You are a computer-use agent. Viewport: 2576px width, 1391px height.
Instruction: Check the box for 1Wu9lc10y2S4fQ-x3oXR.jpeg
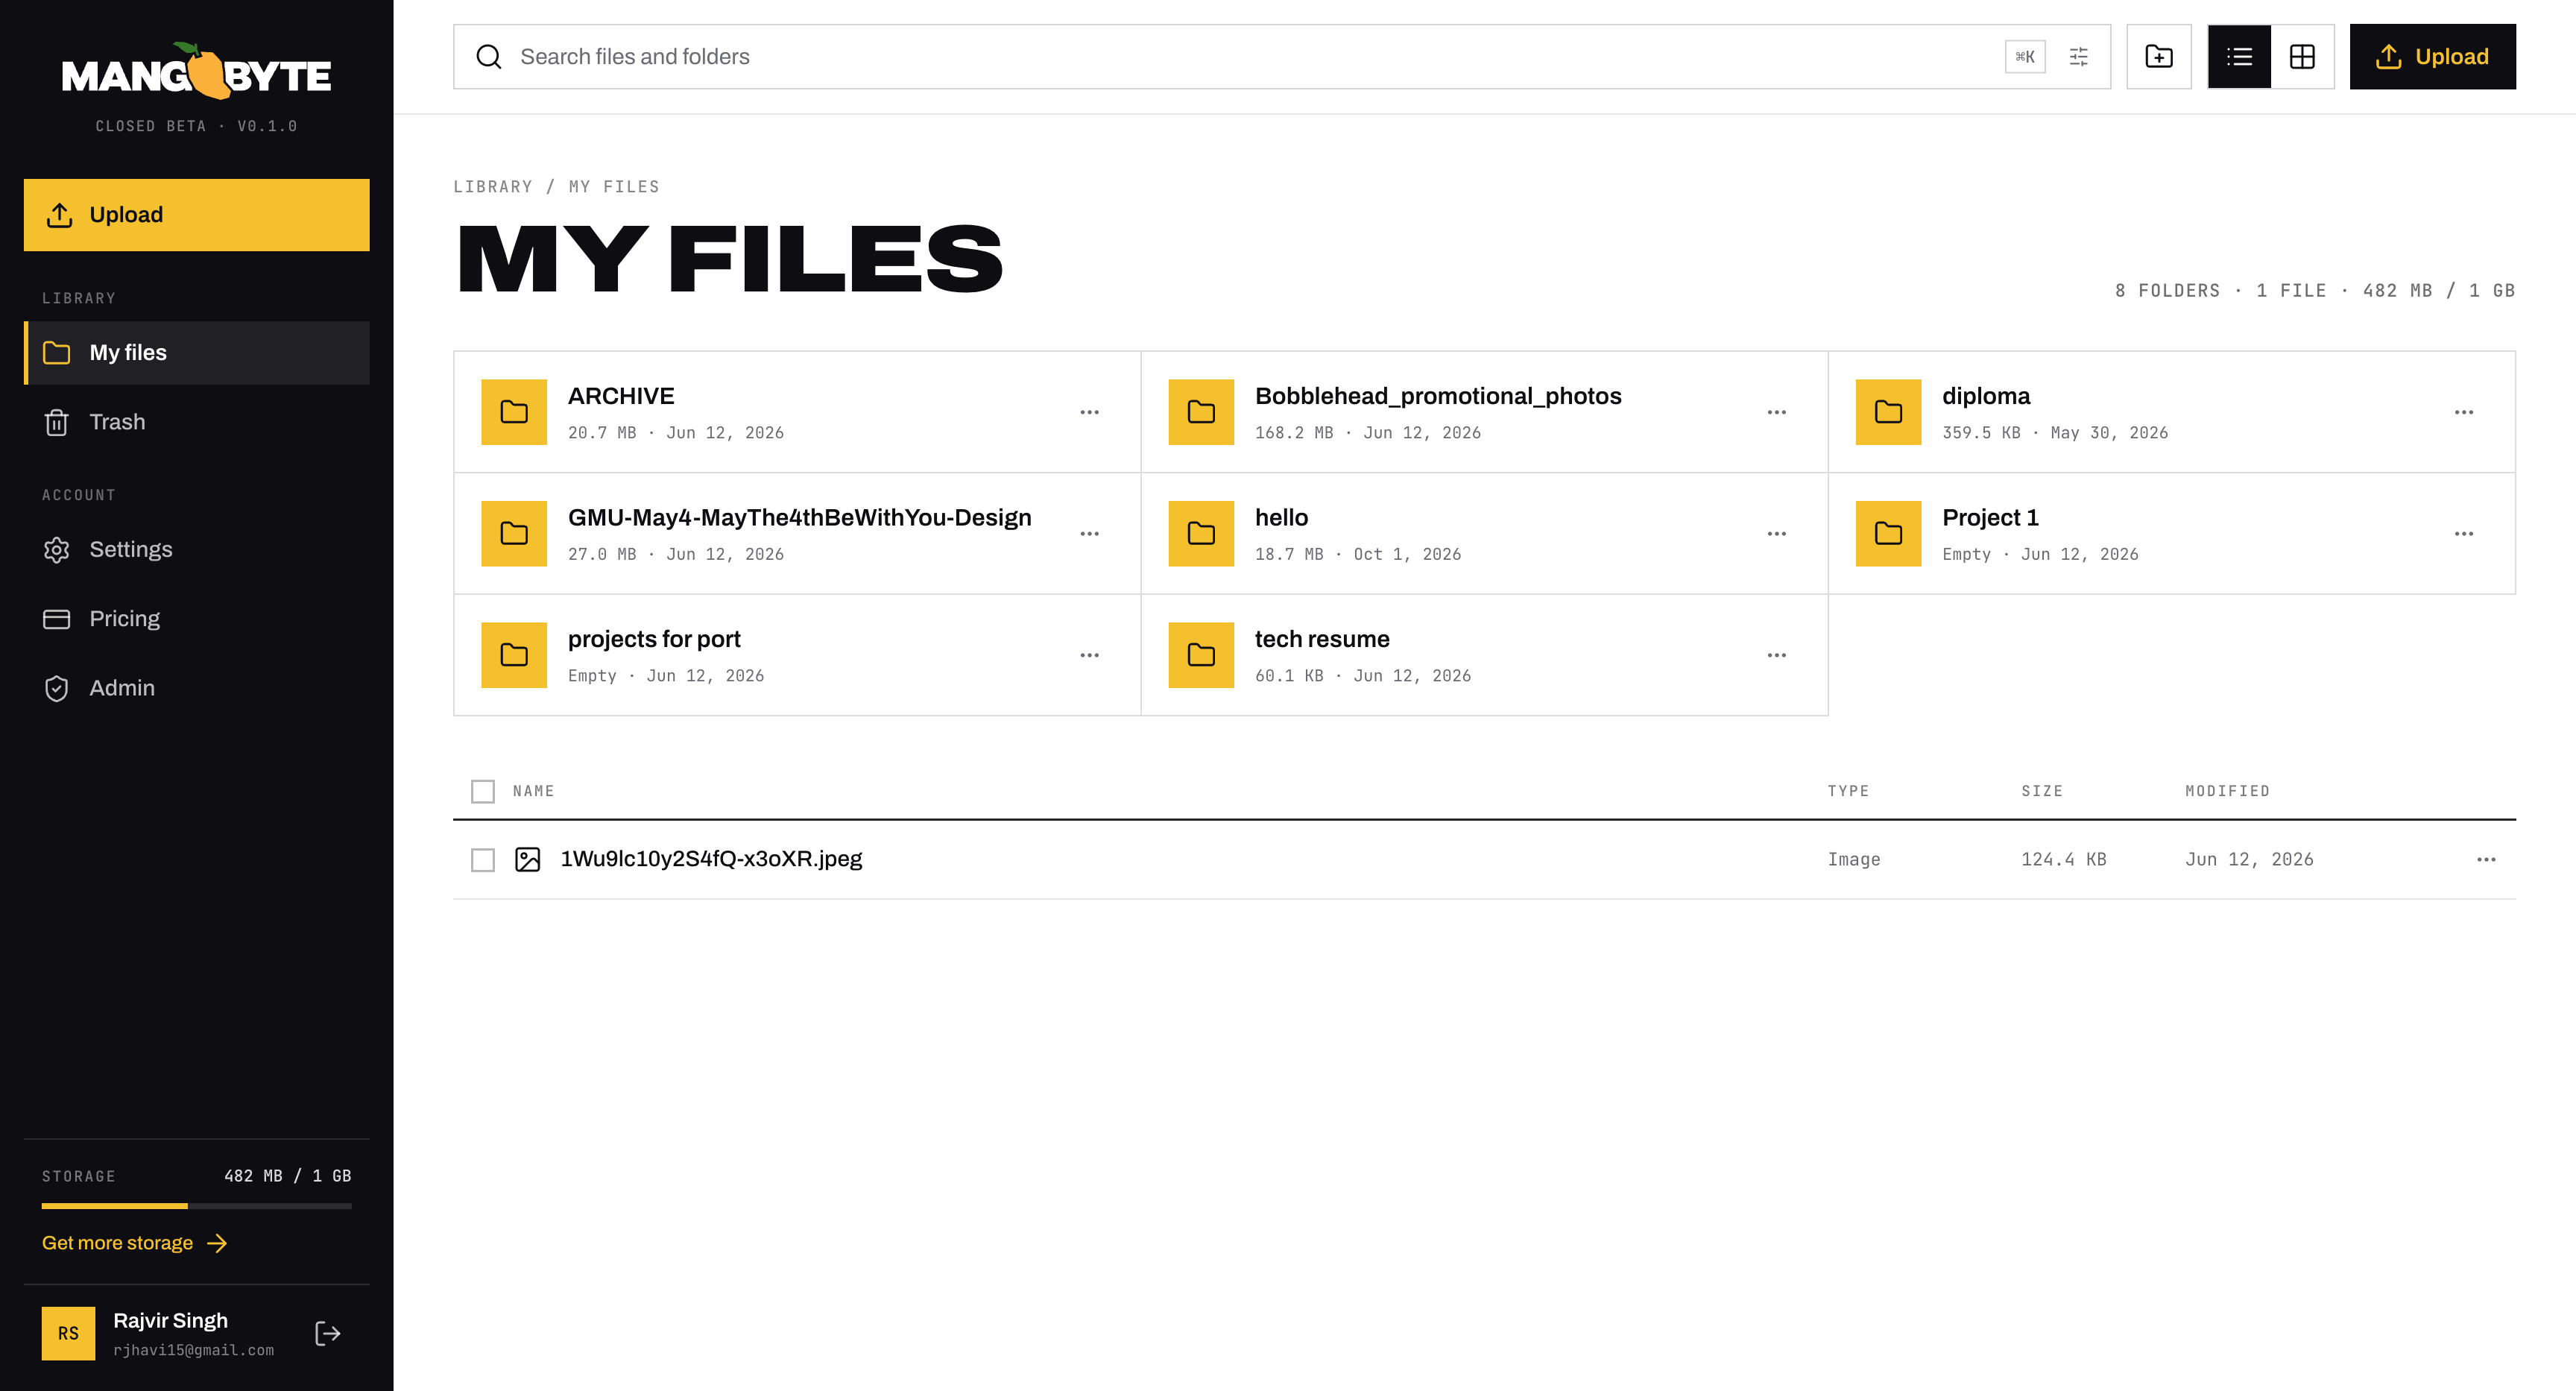click(x=483, y=859)
